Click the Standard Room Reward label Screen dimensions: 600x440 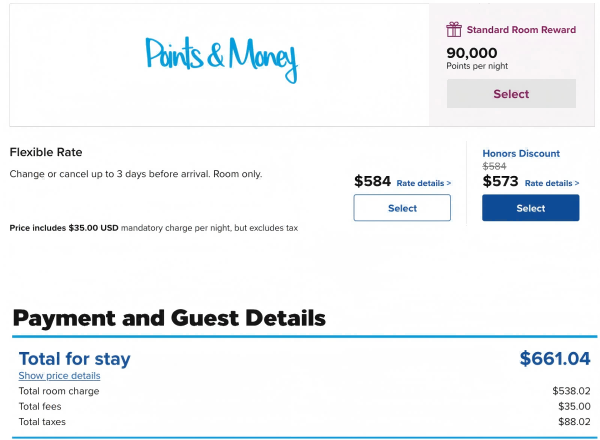[521, 30]
